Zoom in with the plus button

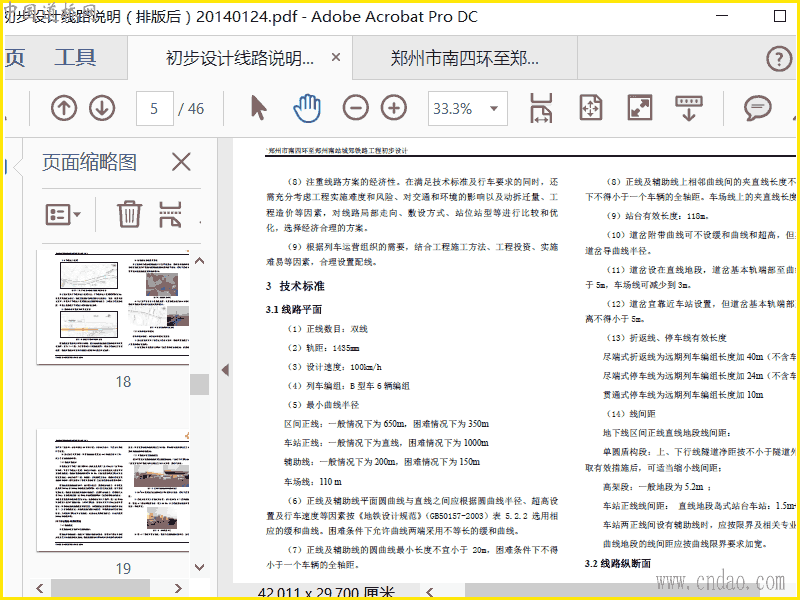394,108
